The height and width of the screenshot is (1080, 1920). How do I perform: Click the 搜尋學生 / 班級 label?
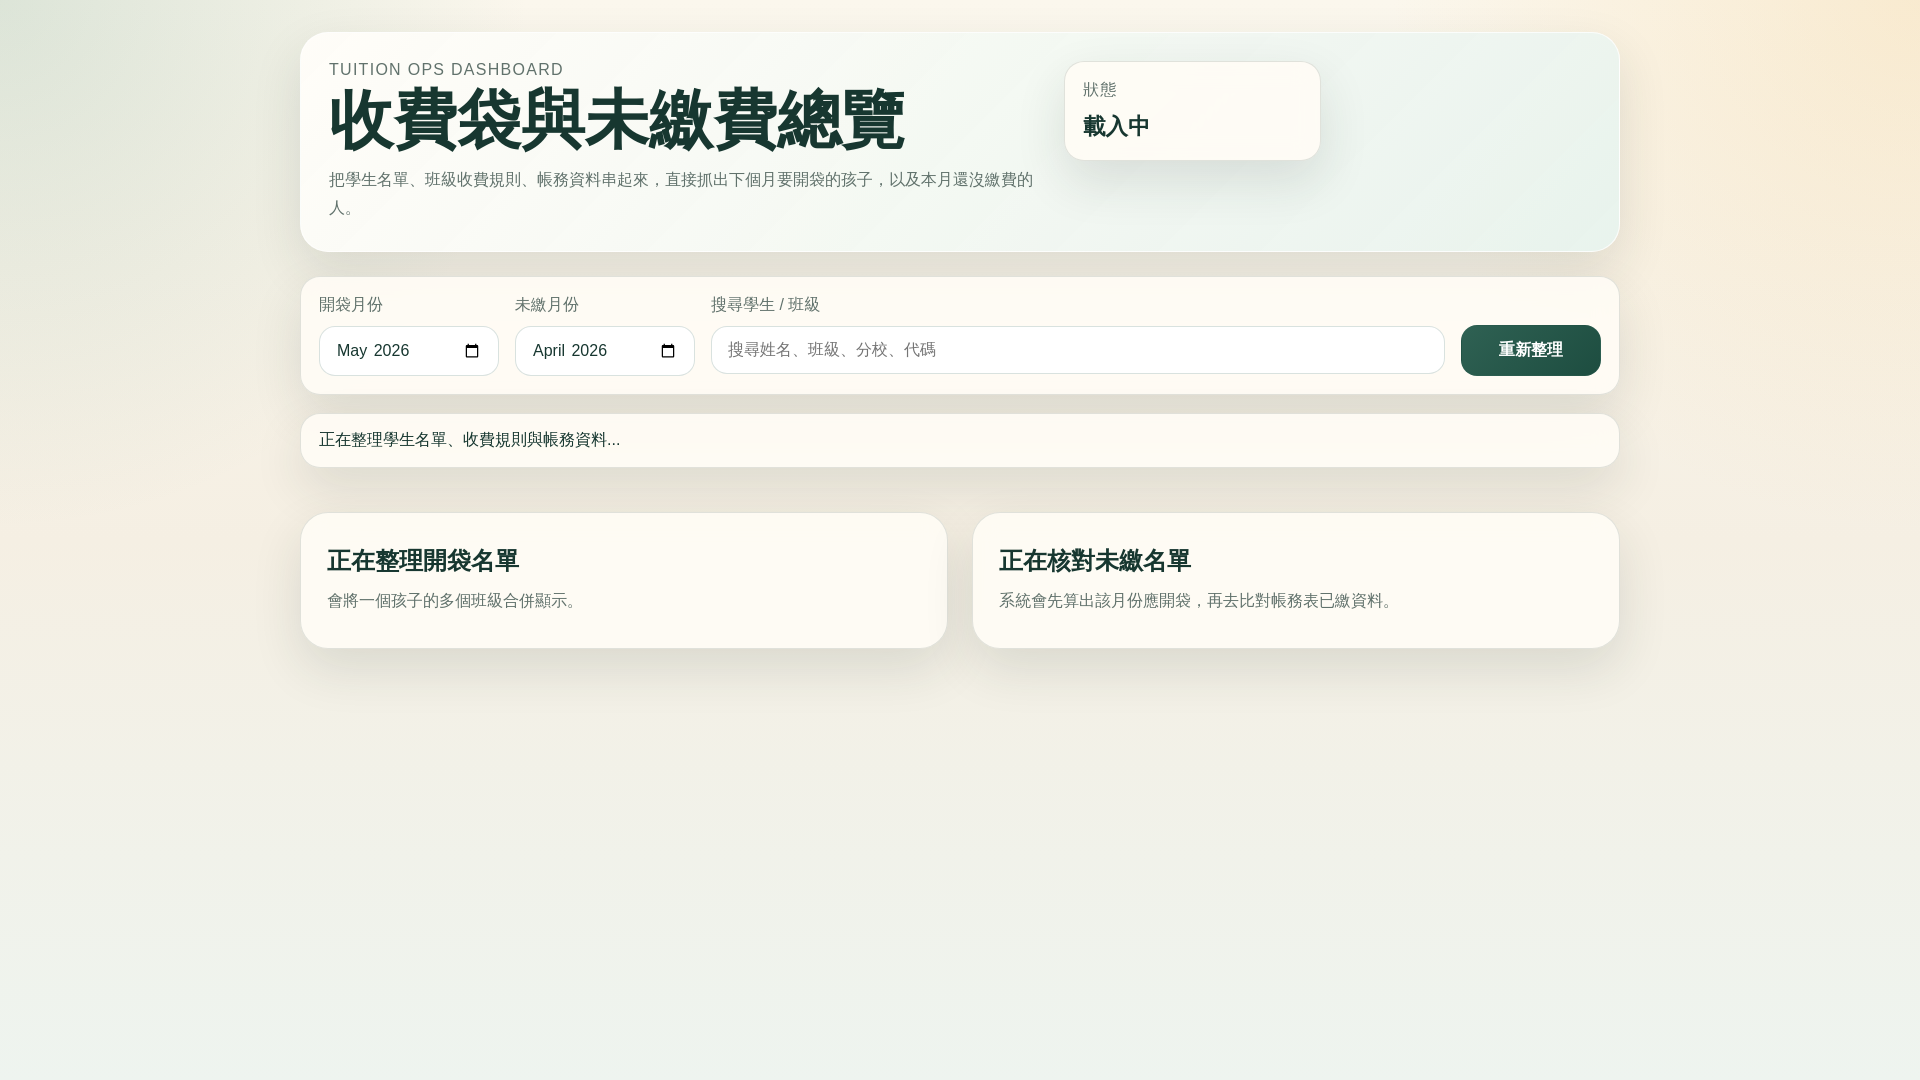(765, 304)
